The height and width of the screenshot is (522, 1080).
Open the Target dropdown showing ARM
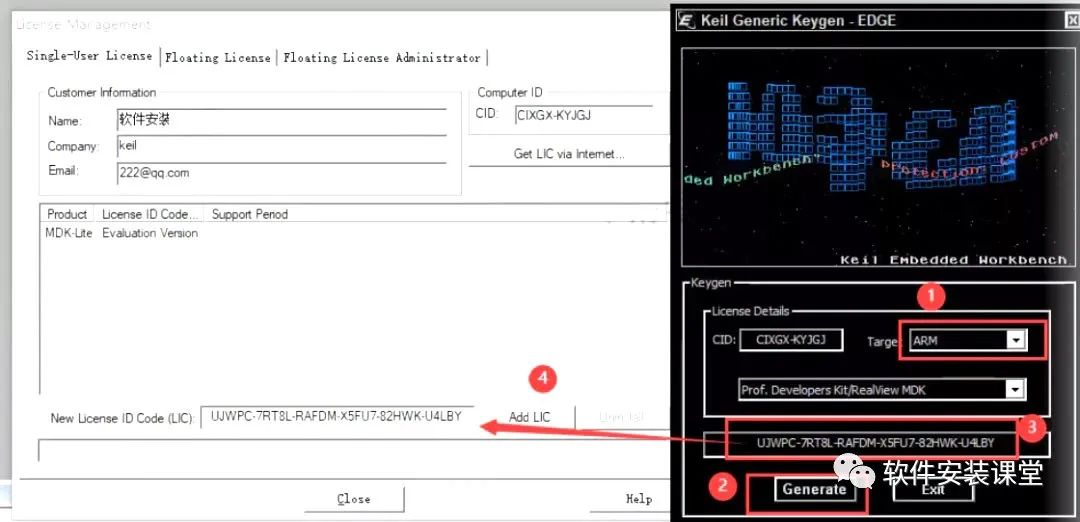coord(968,340)
